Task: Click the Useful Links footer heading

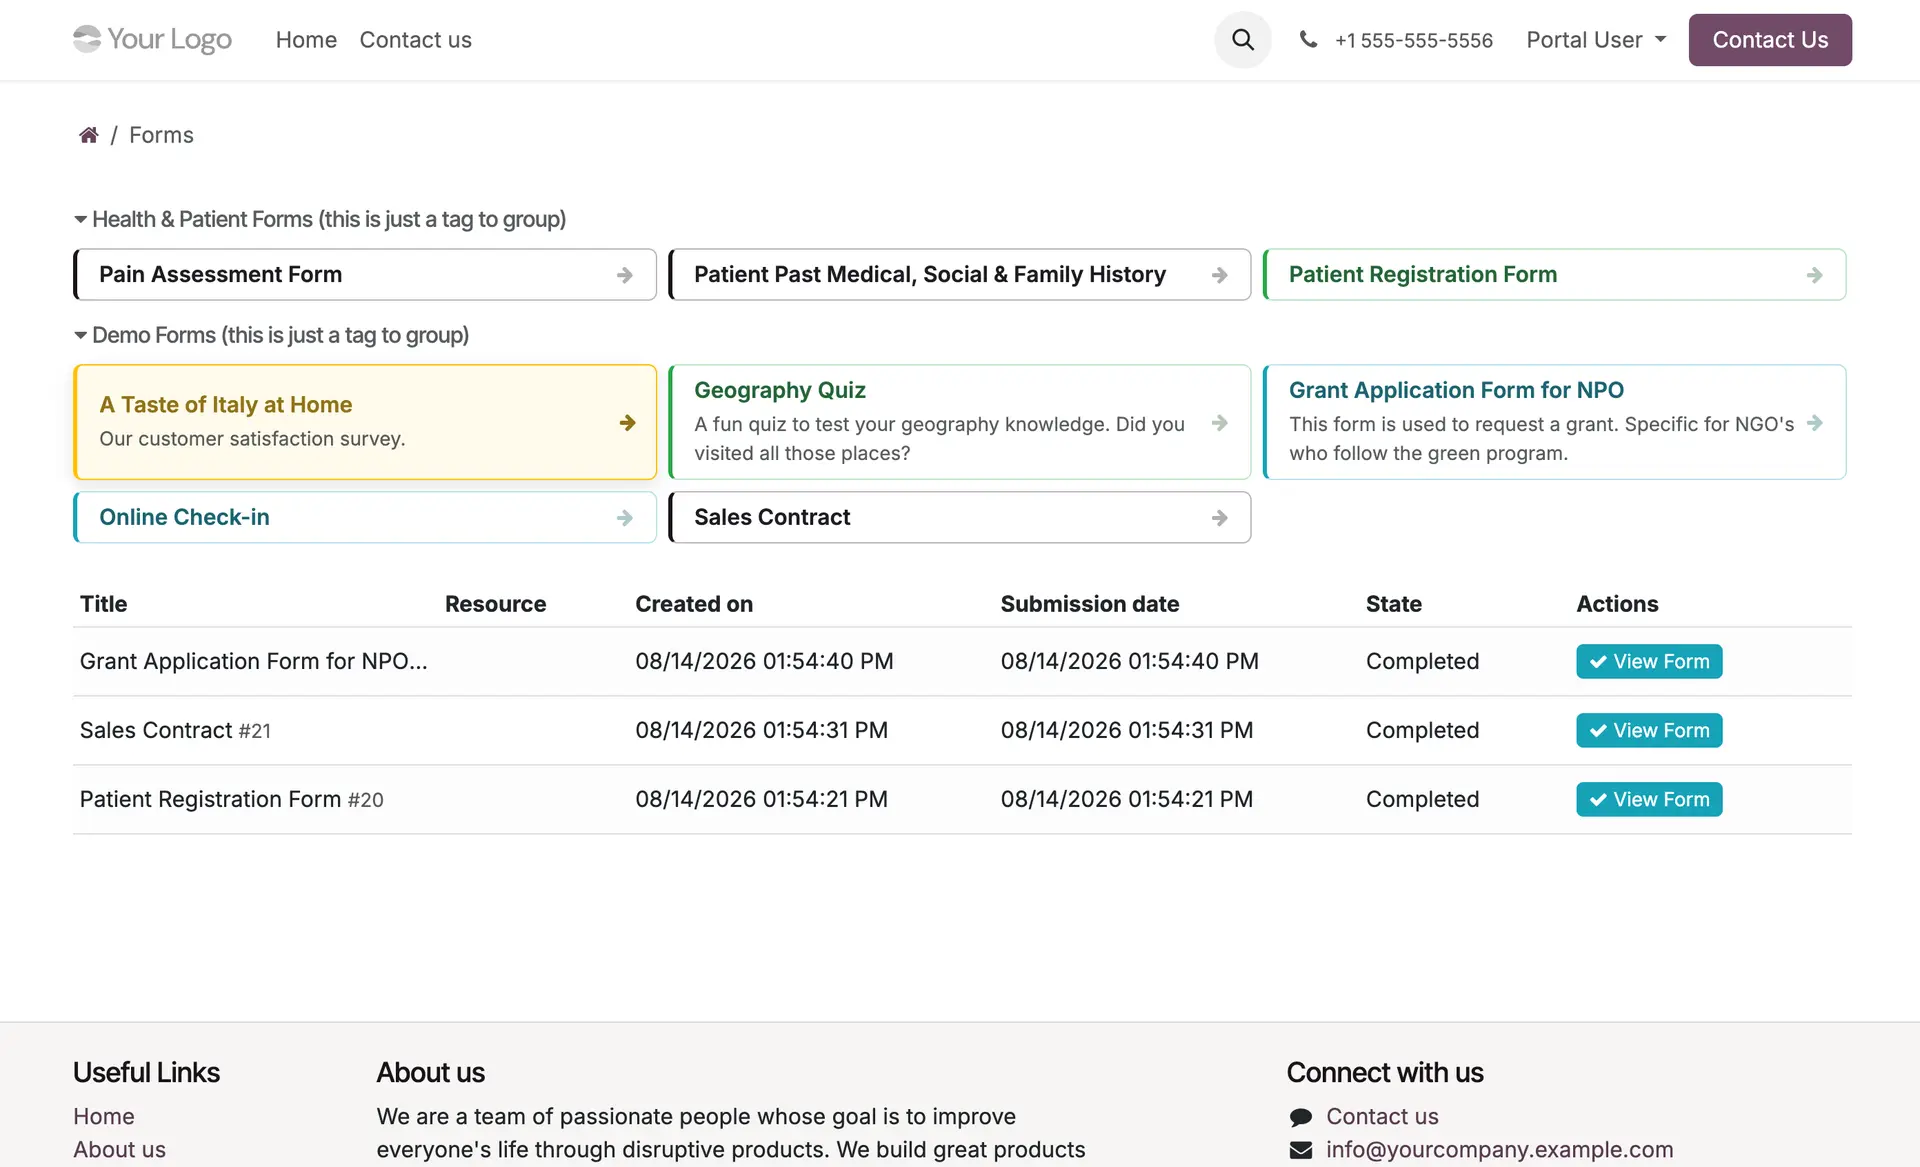Action: pyautogui.click(x=146, y=1073)
